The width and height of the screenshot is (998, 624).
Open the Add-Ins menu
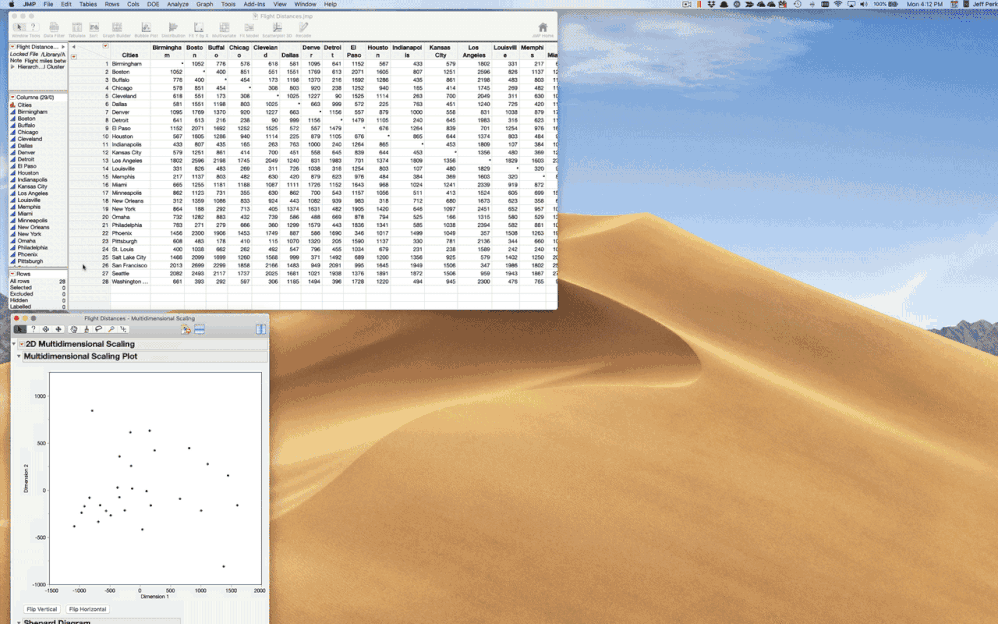(x=254, y=4)
